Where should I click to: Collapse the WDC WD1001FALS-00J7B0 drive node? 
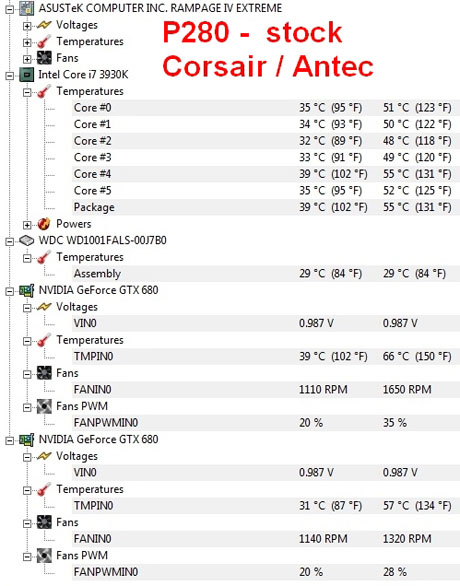10,241
